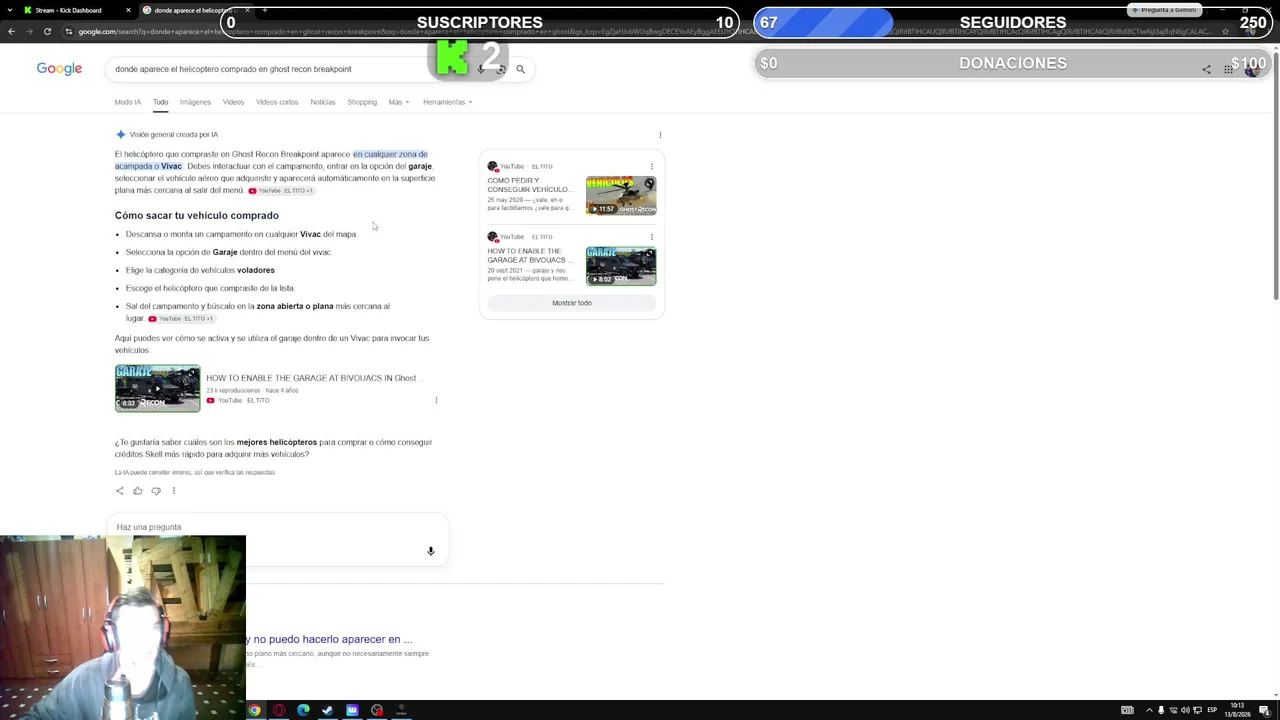Image resolution: width=1280 pixels, height=720 pixels.
Task: Open Microsoft Edge from the taskbar
Action: [x=303, y=710]
